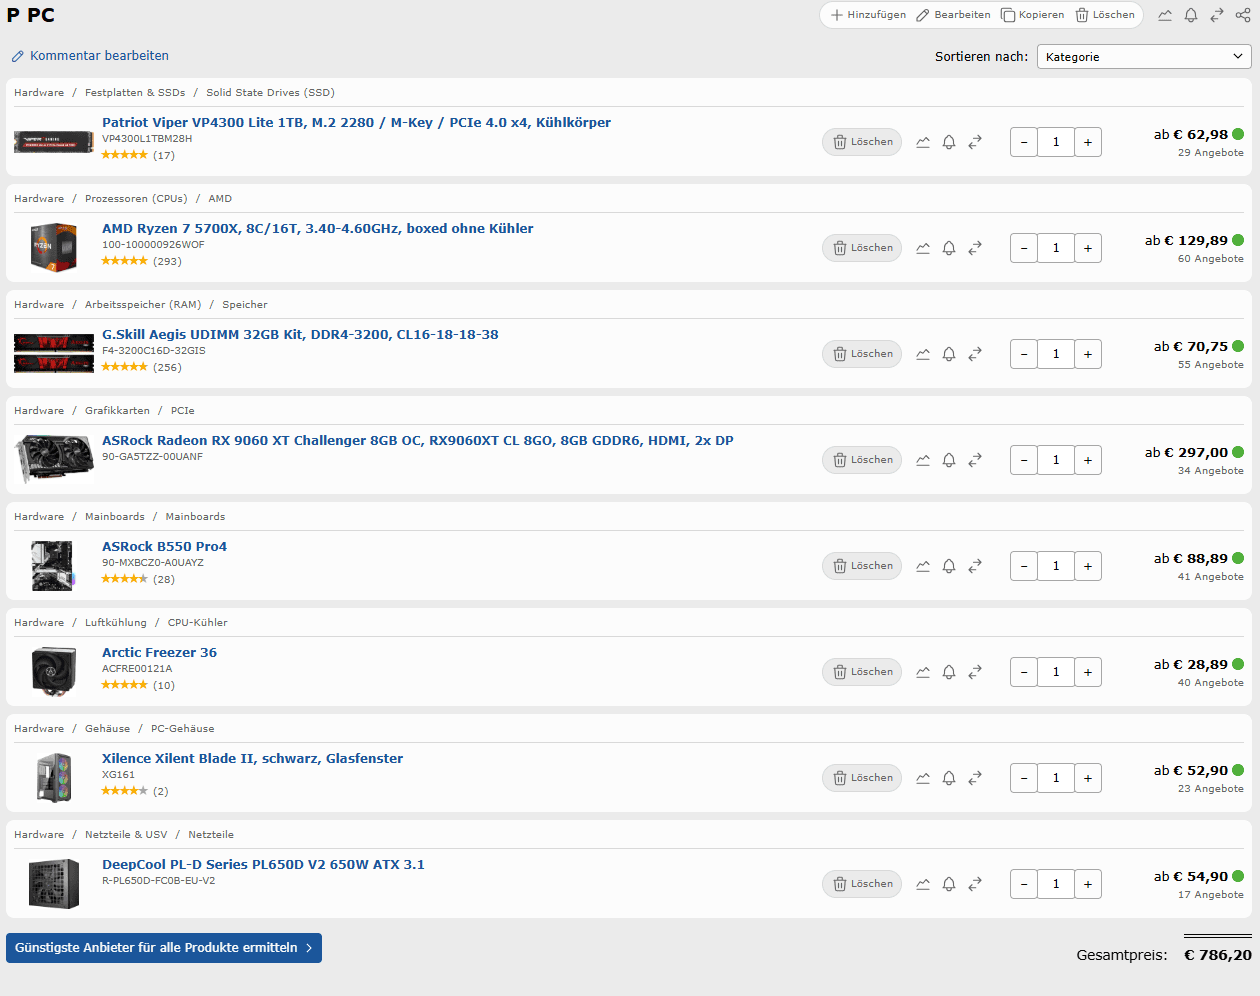Image resolution: width=1260 pixels, height=996 pixels.
Task: Click the Xilence Xilent Blade II case thumbnail
Action: (x=54, y=777)
